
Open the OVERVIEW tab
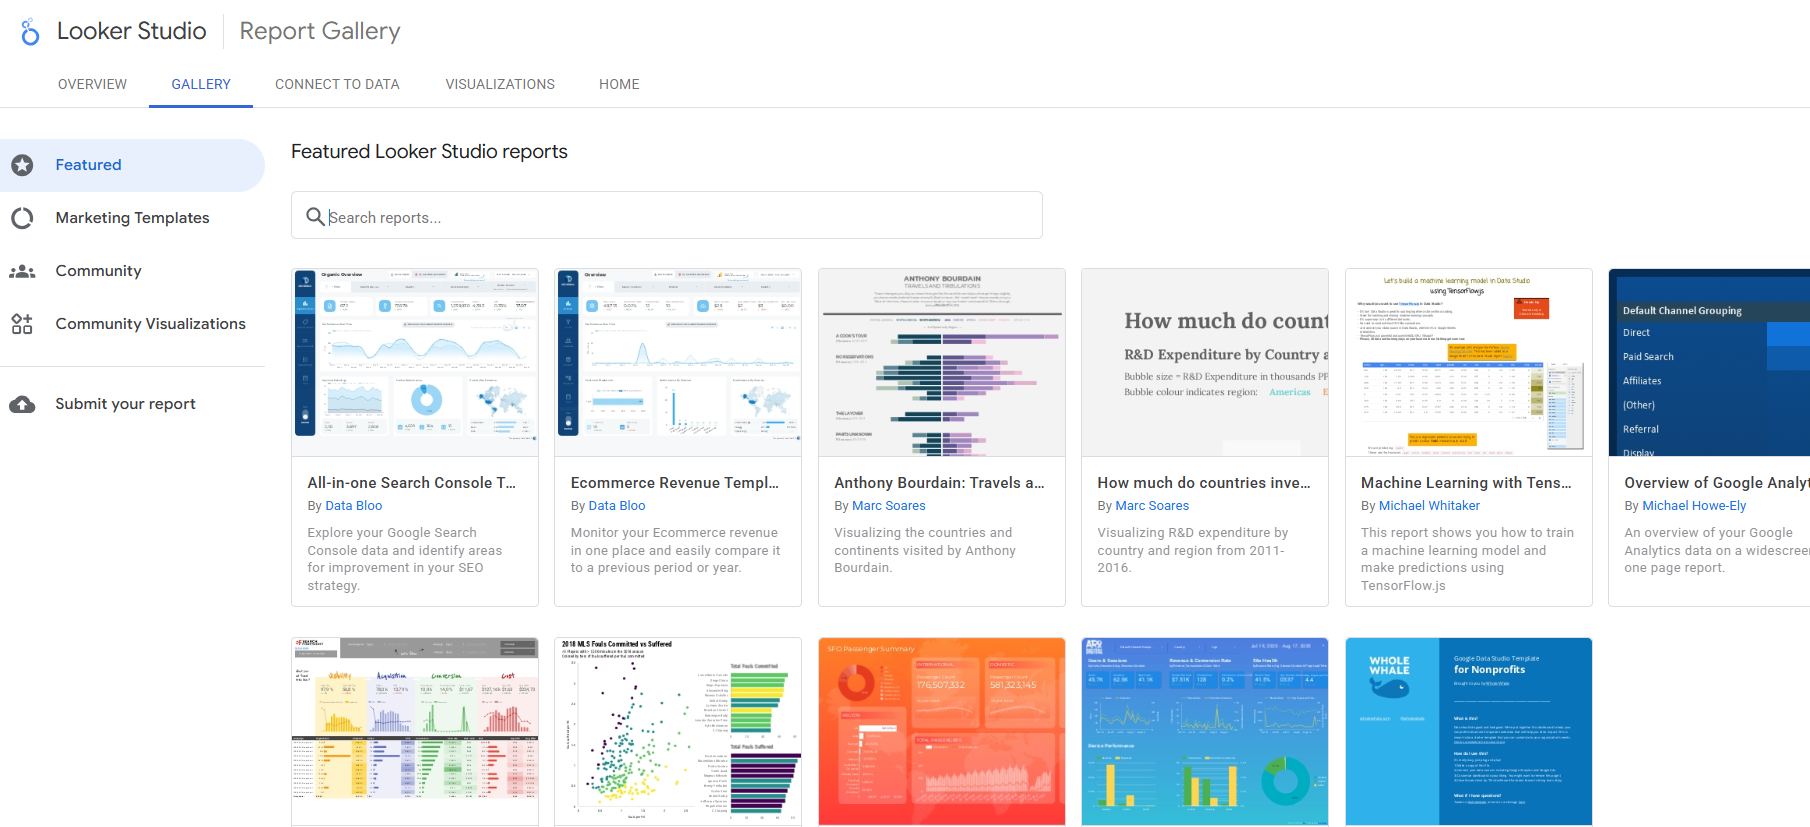pyautogui.click(x=92, y=84)
